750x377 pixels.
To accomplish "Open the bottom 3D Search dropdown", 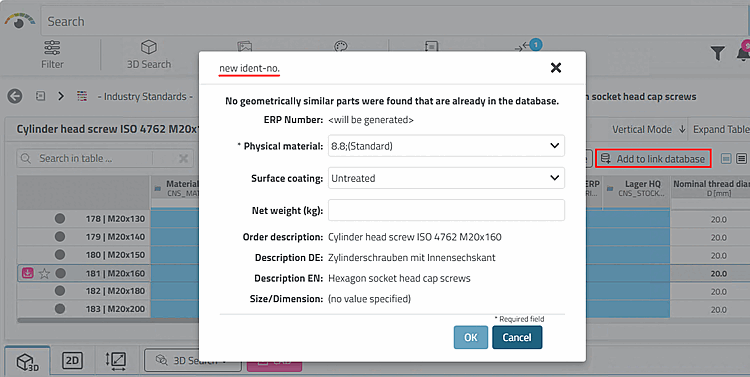I will tap(192, 360).
